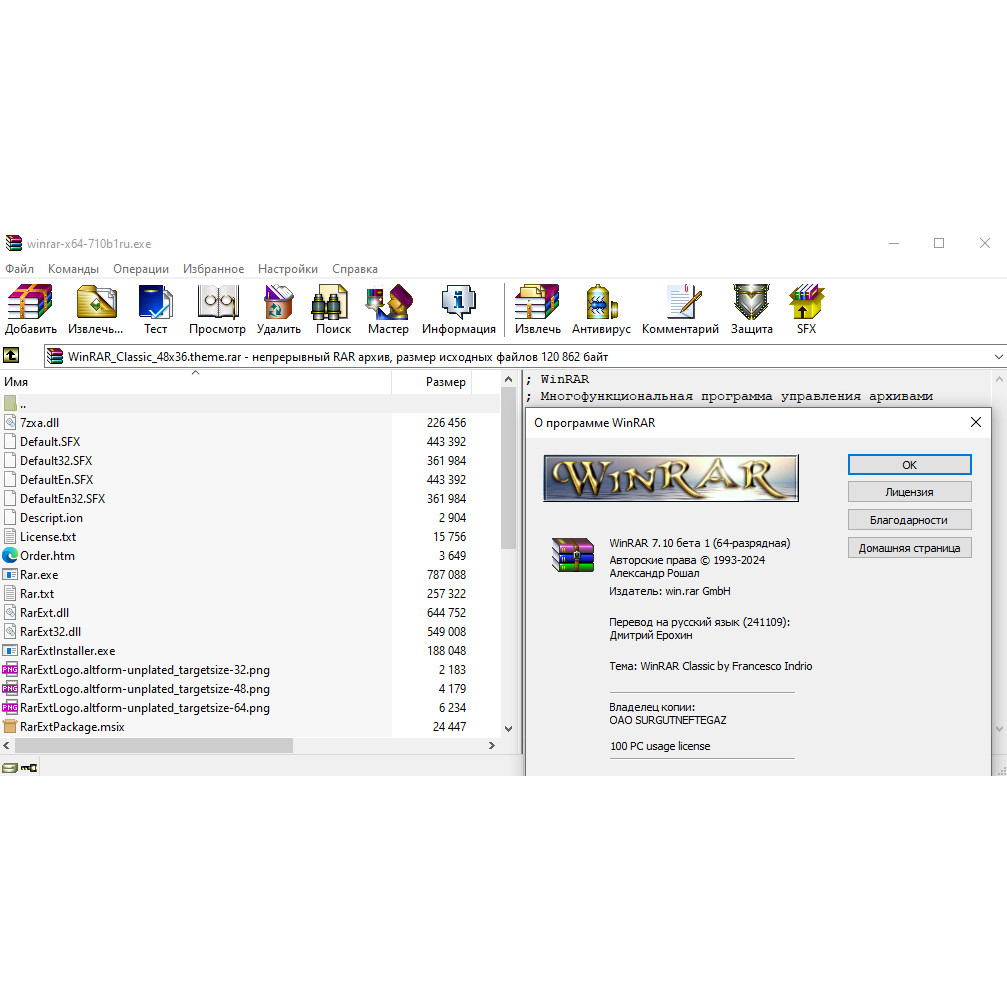1007x1007 pixels.
Task: Select the Default.SFX file row
Action: (249, 441)
